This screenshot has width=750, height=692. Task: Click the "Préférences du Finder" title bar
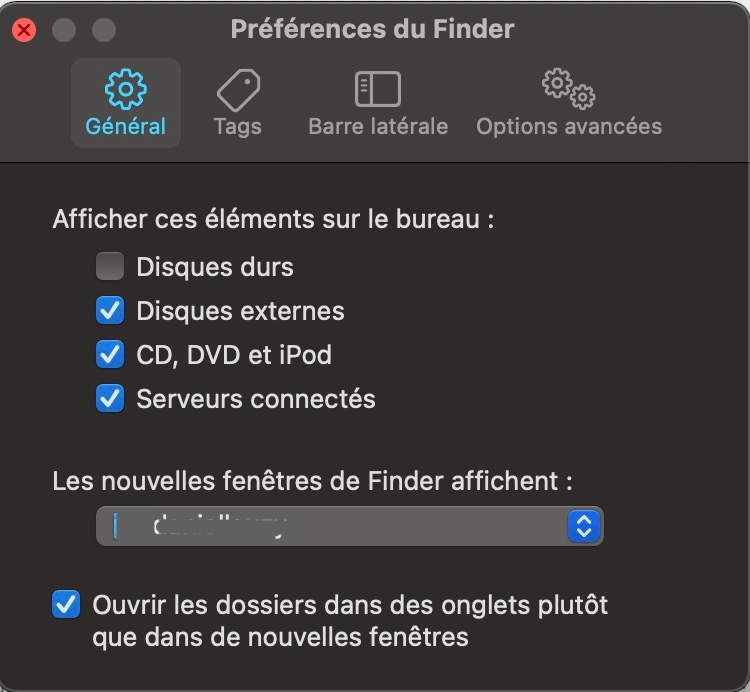pyautogui.click(x=372, y=28)
